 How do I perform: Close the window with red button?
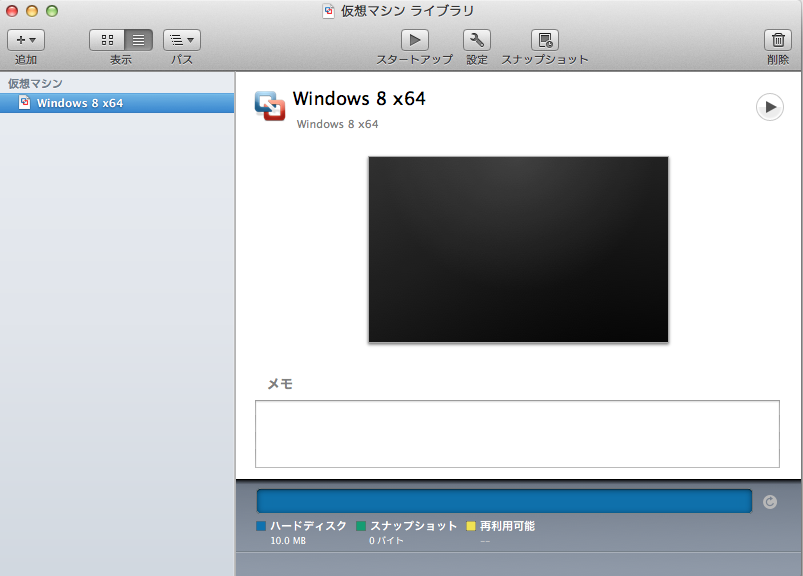pyautogui.click(x=12, y=11)
